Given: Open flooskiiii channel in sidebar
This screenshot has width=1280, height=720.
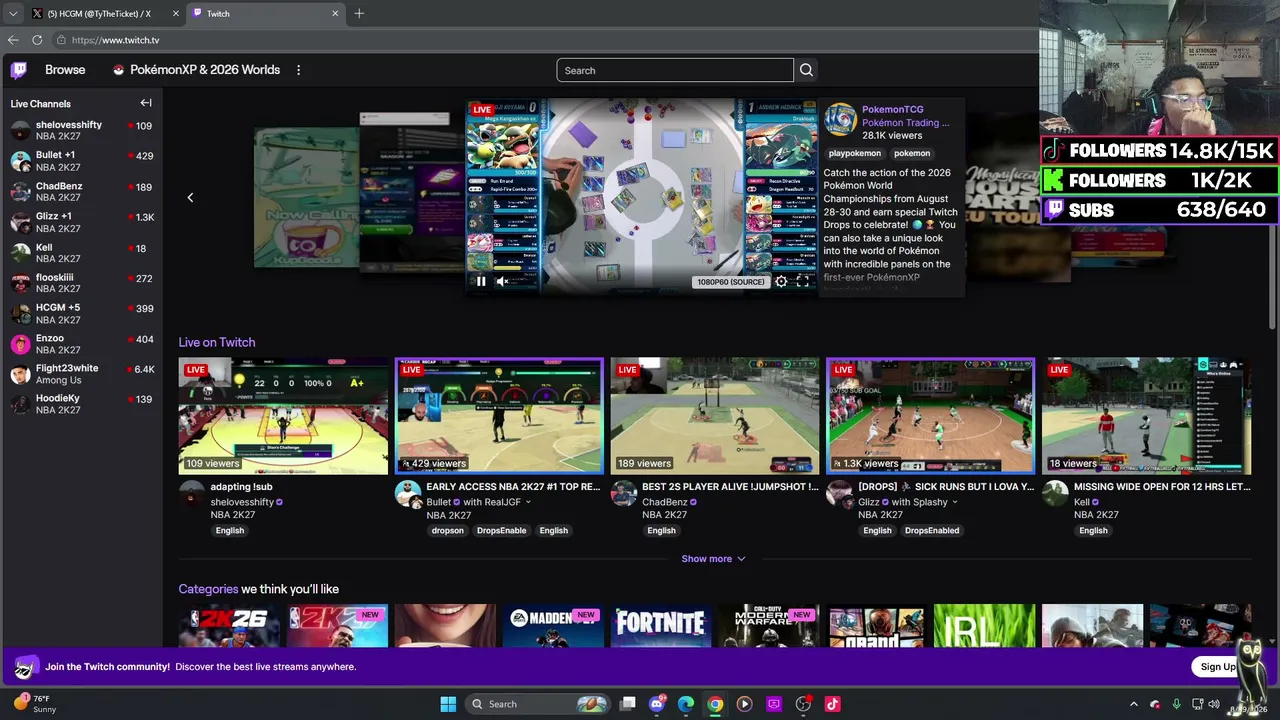Looking at the screenshot, I should [81, 283].
